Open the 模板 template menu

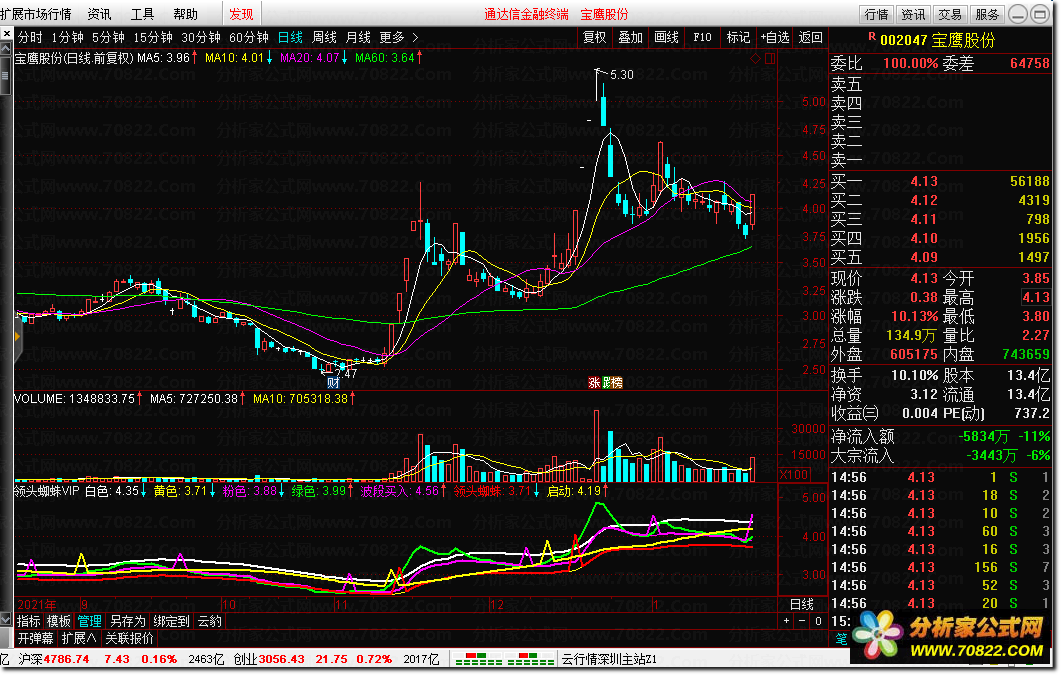pyautogui.click(x=59, y=621)
